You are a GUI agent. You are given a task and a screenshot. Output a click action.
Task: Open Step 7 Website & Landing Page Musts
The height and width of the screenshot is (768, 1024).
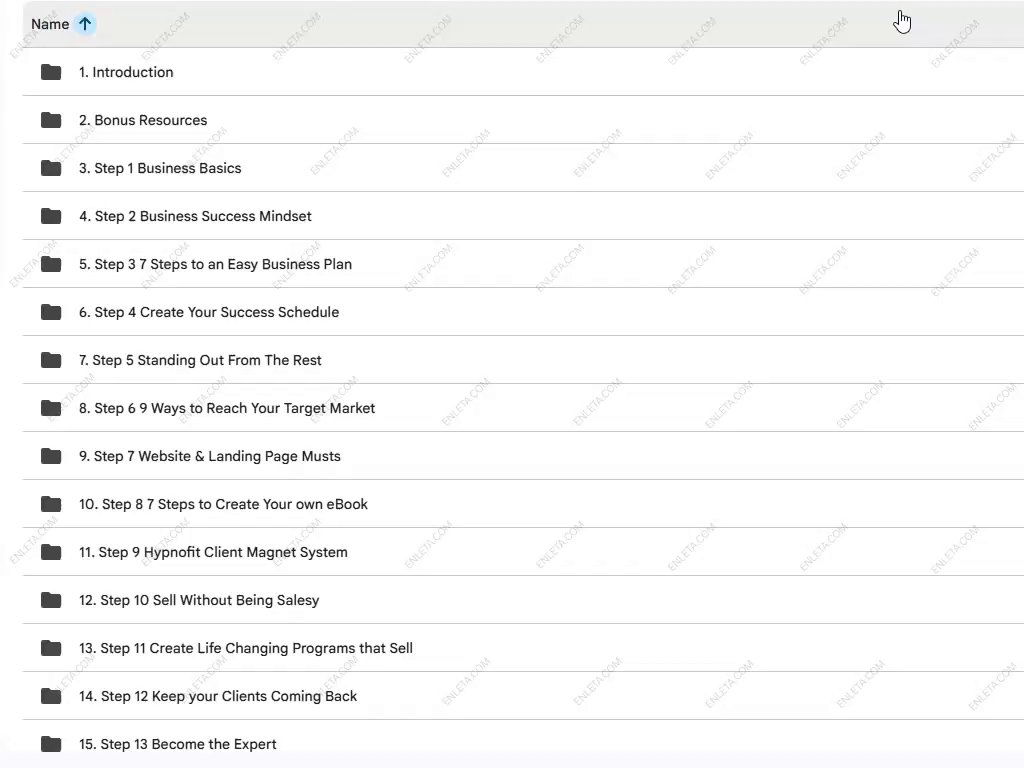[210, 456]
